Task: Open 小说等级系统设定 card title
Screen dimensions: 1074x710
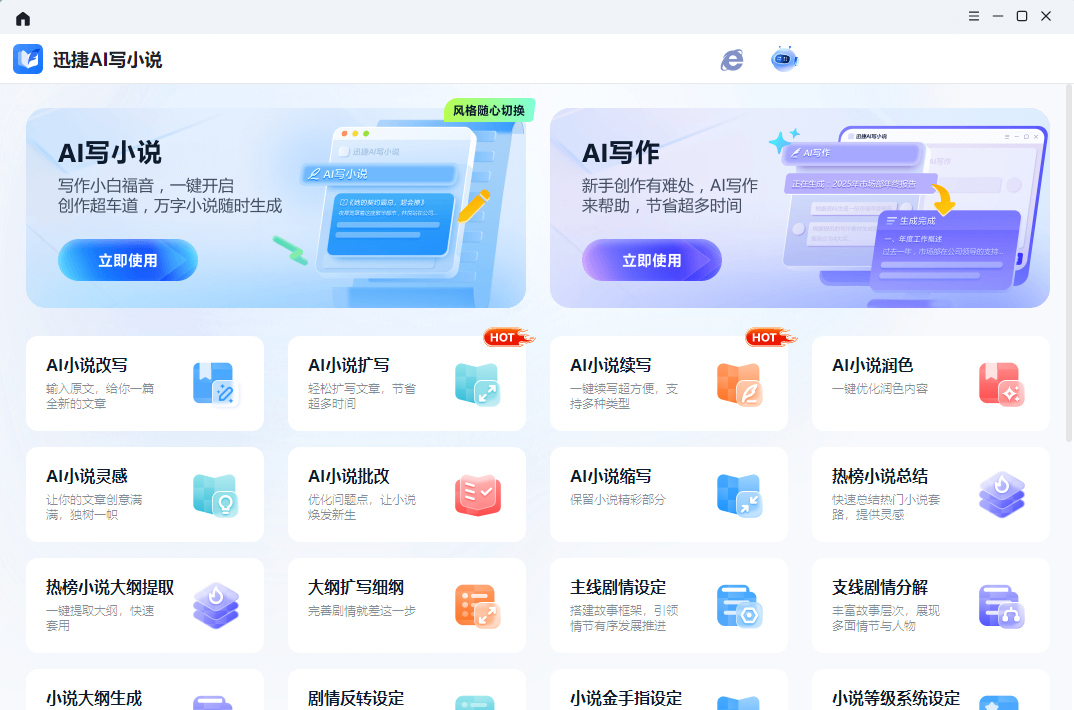Action: pyautogui.click(x=896, y=698)
